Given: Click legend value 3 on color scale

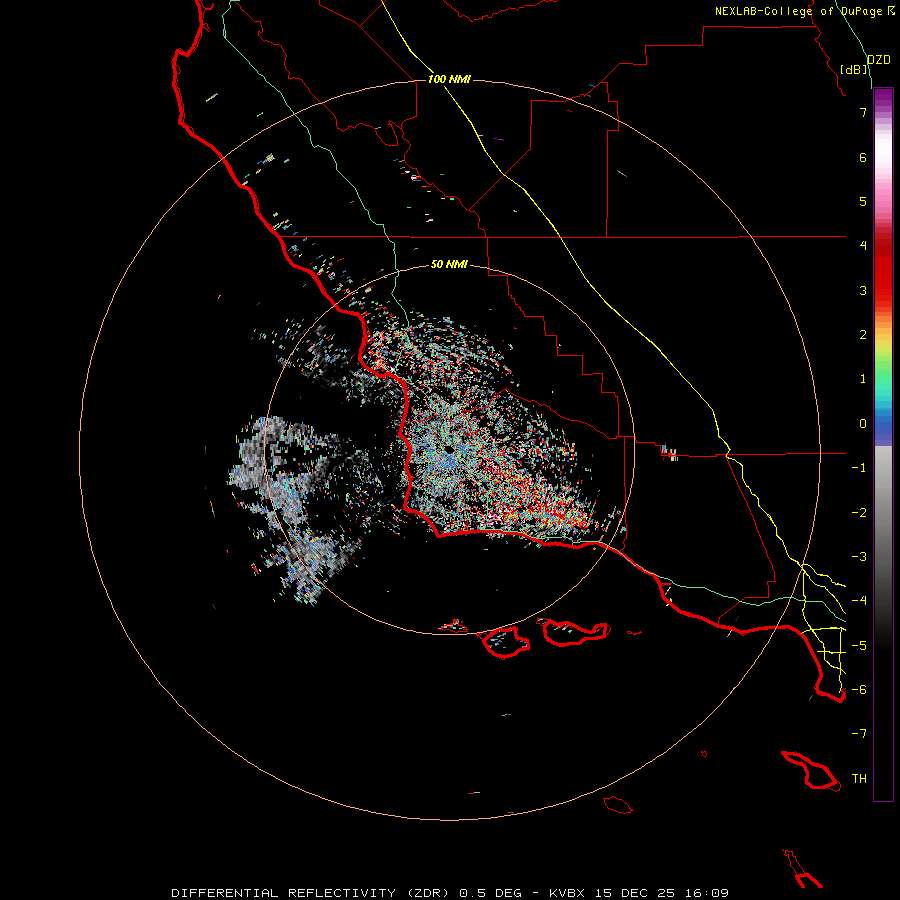Looking at the screenshot, I should point(863,291).
